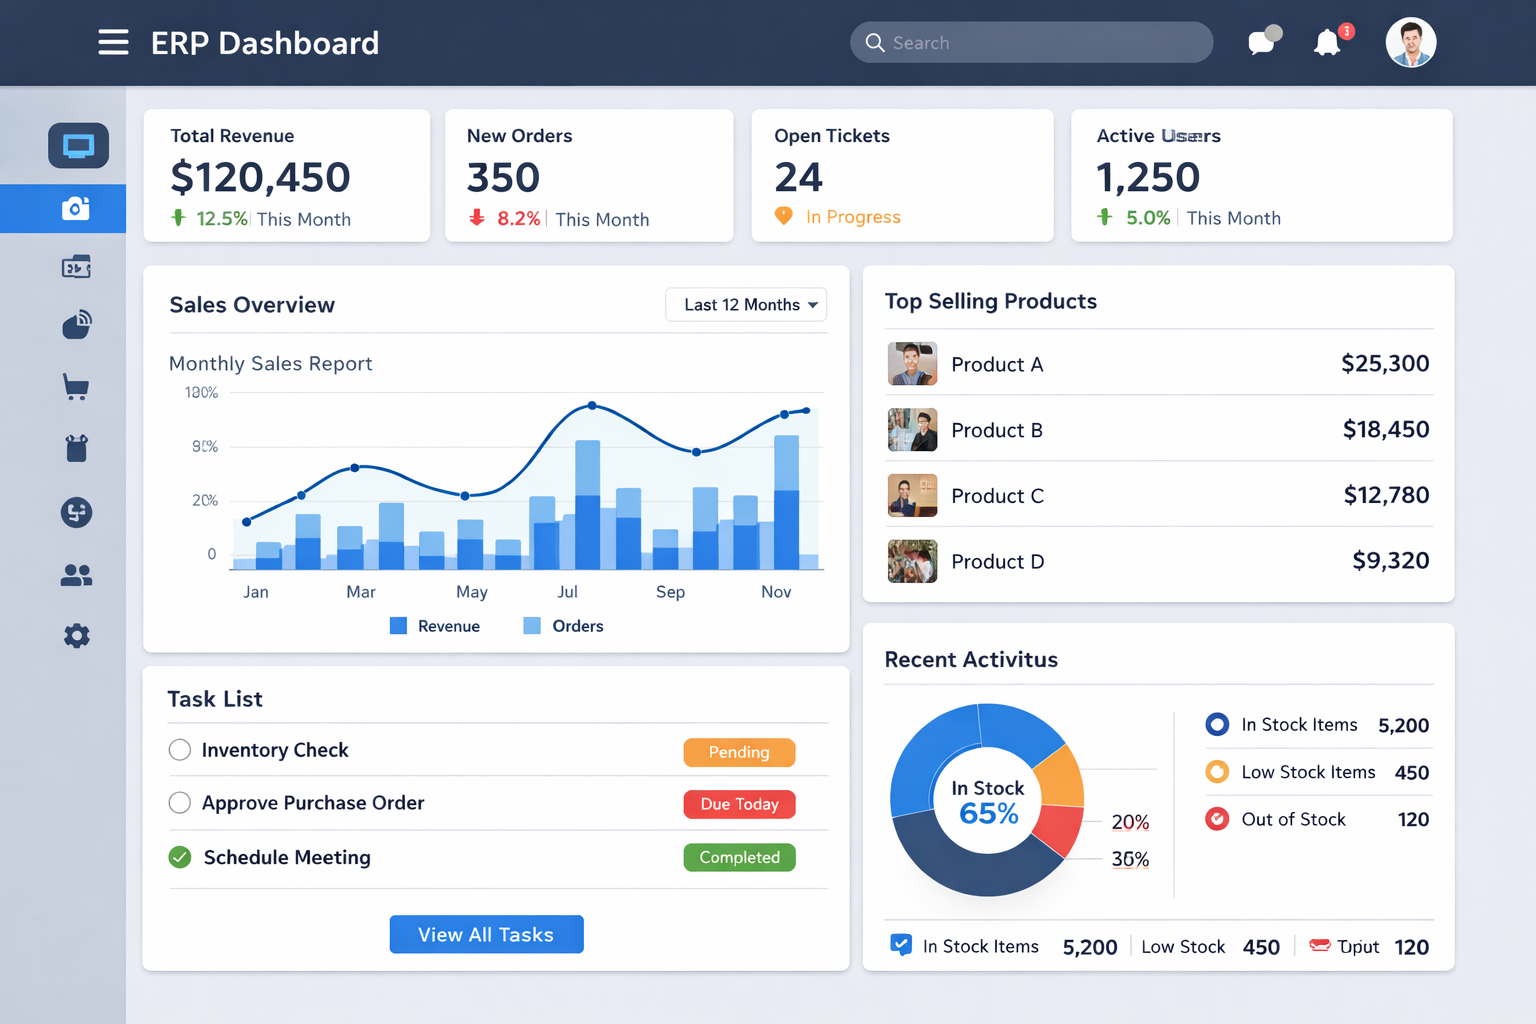Expand the hamburger menu beside ERP Dashboard
Viewport: 1536px width, 1024px height.
click(113, 42)
